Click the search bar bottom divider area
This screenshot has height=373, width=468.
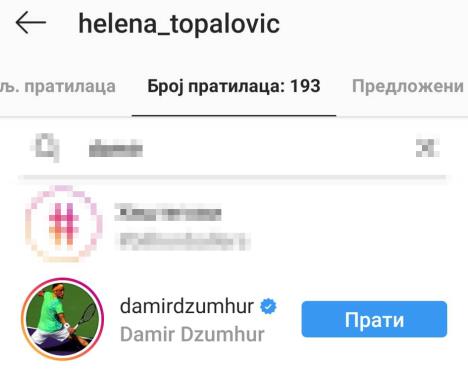click(x=232, y=177)
